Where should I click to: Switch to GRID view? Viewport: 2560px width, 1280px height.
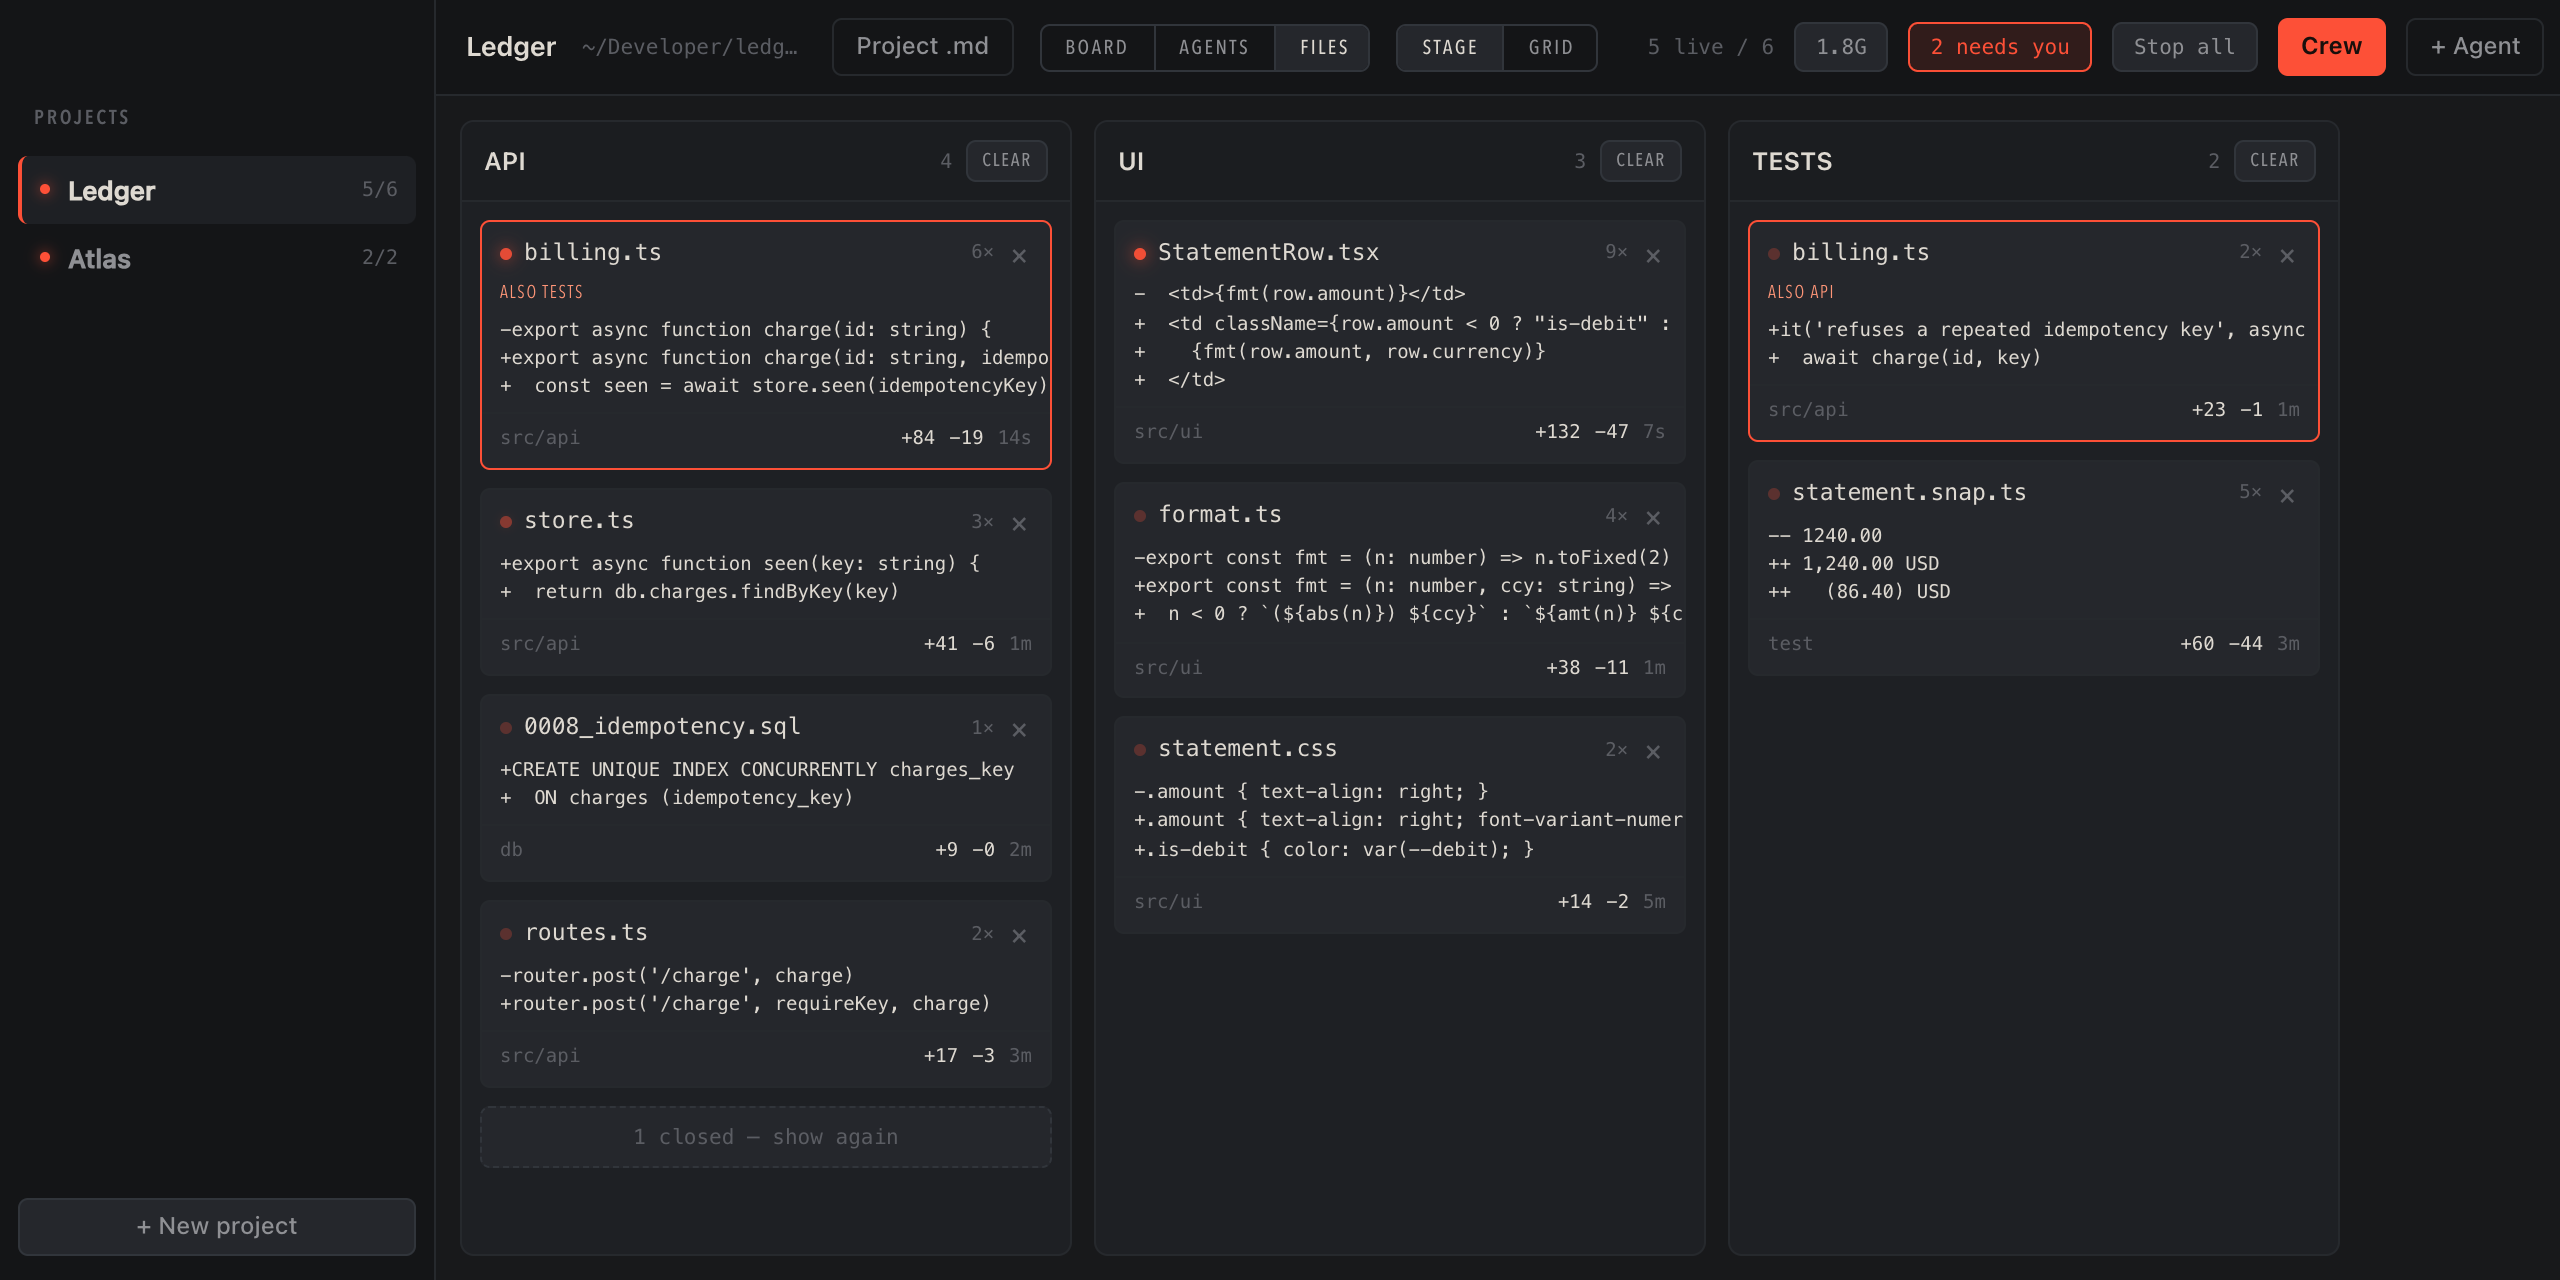point(1550,47)
